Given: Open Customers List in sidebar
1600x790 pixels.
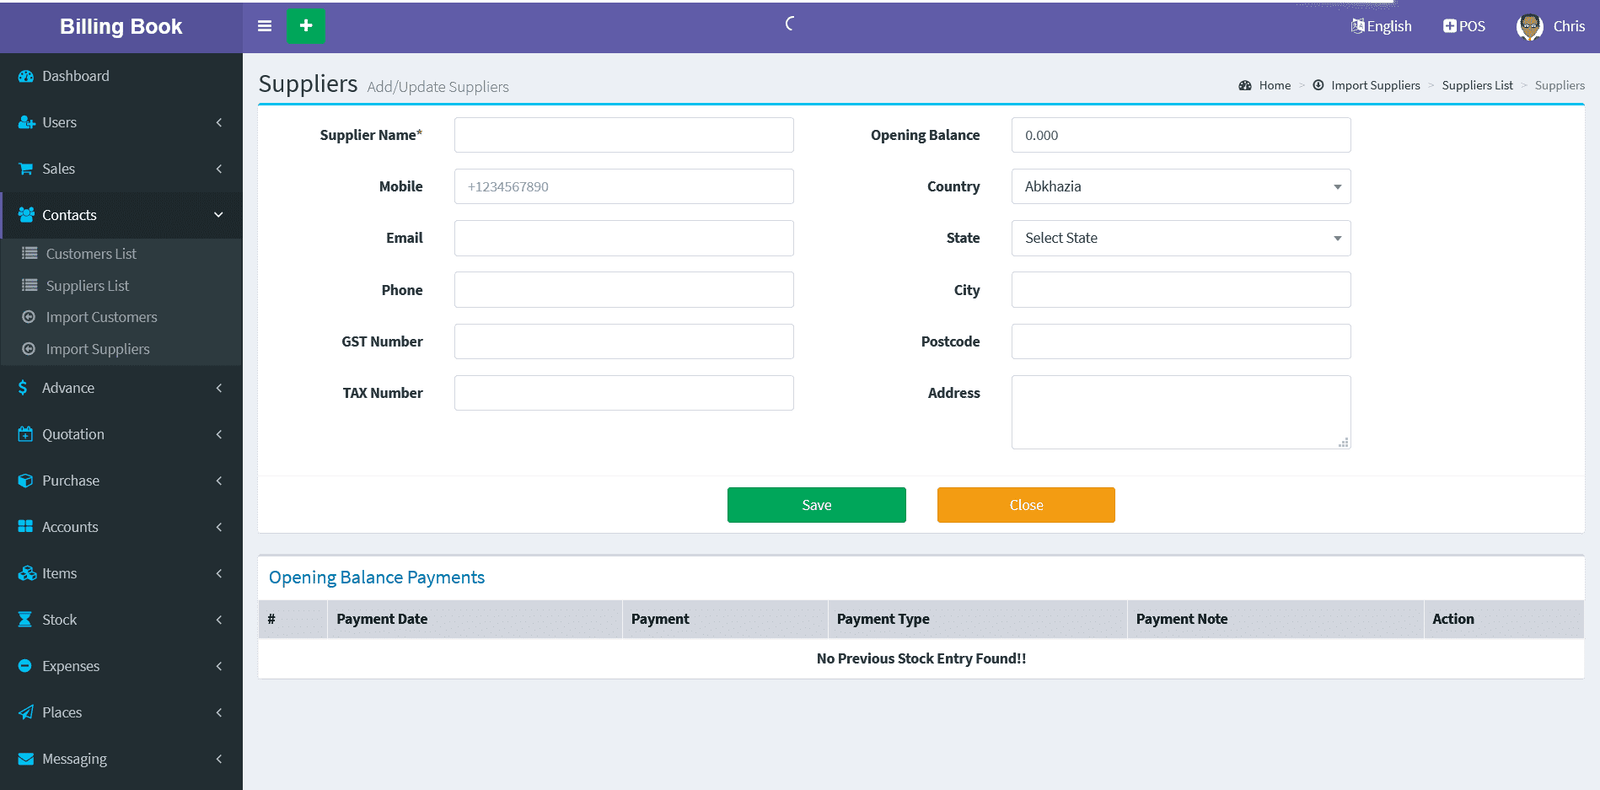Looking at the screenshot, I should 91,254.
